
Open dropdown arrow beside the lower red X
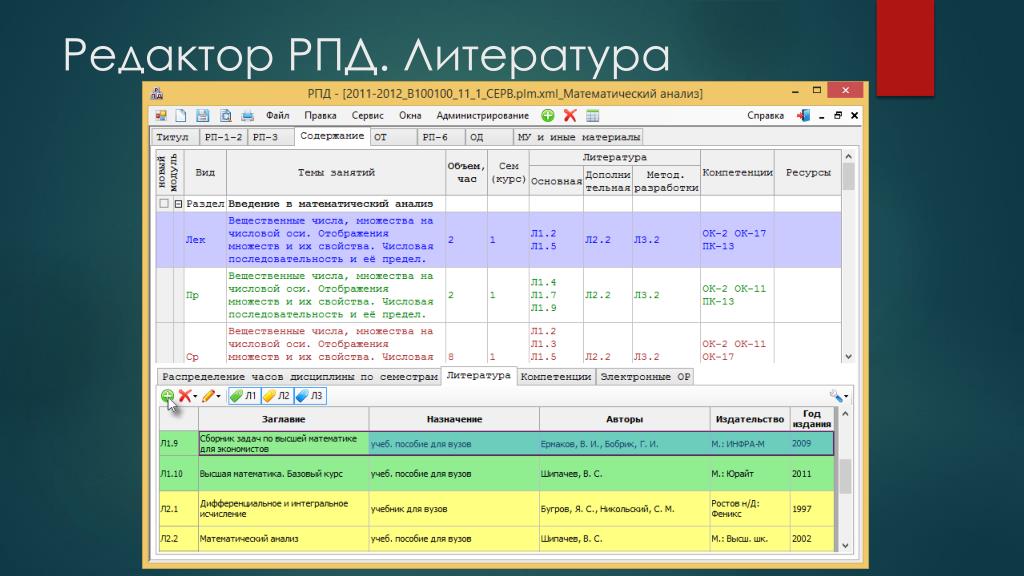tap(195, 396)
